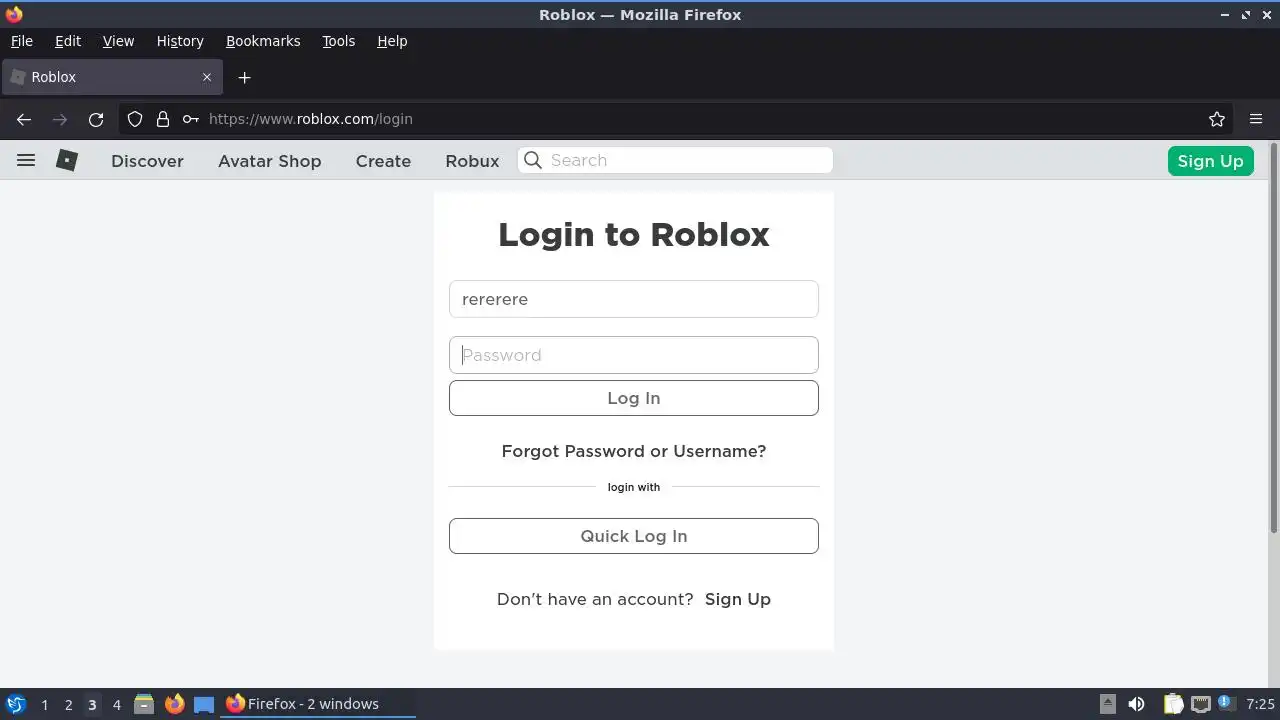Open the History menu
1280x720 pixels.
180,41
